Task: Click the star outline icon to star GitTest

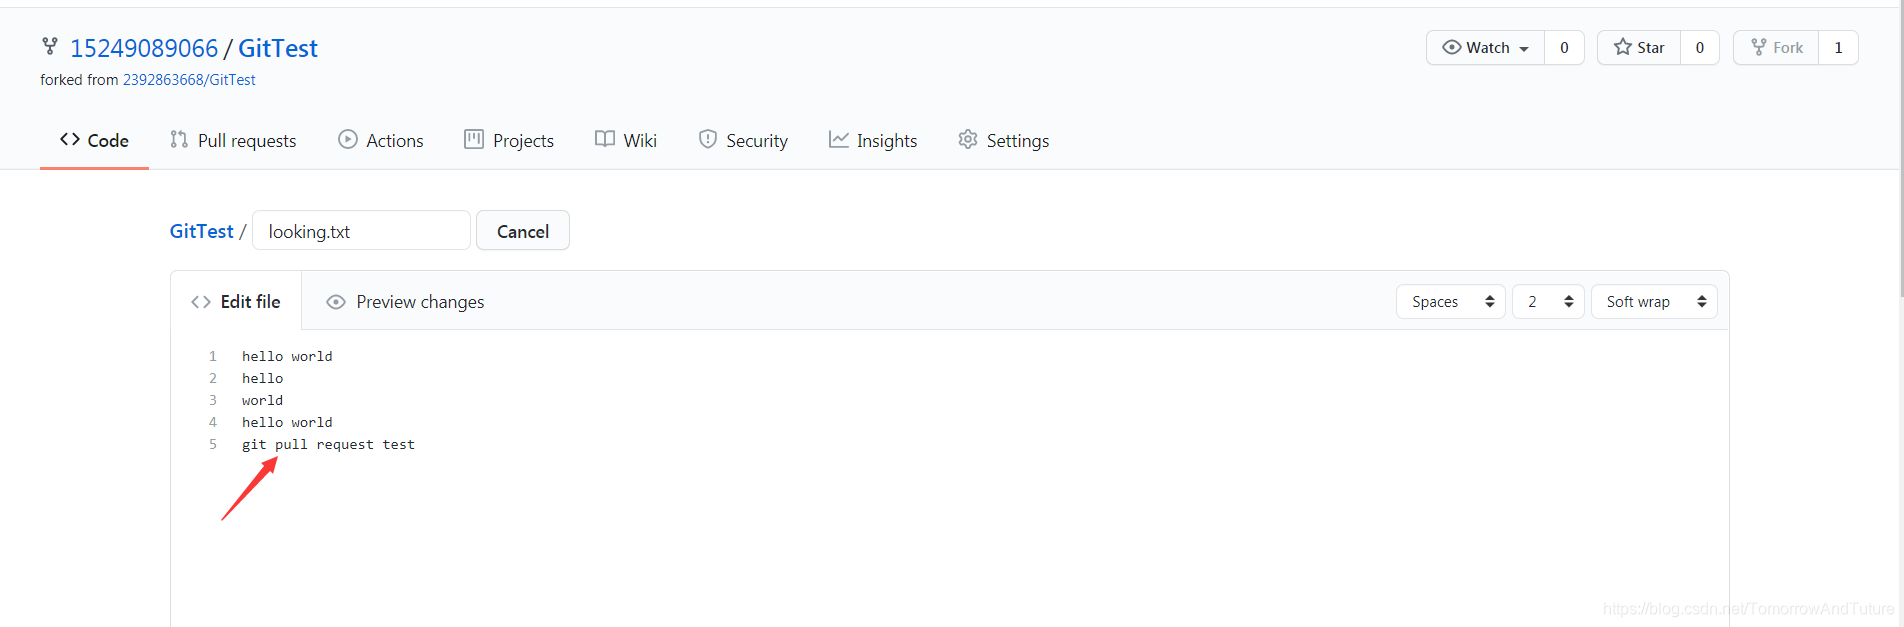Action: click(1622, 47)
